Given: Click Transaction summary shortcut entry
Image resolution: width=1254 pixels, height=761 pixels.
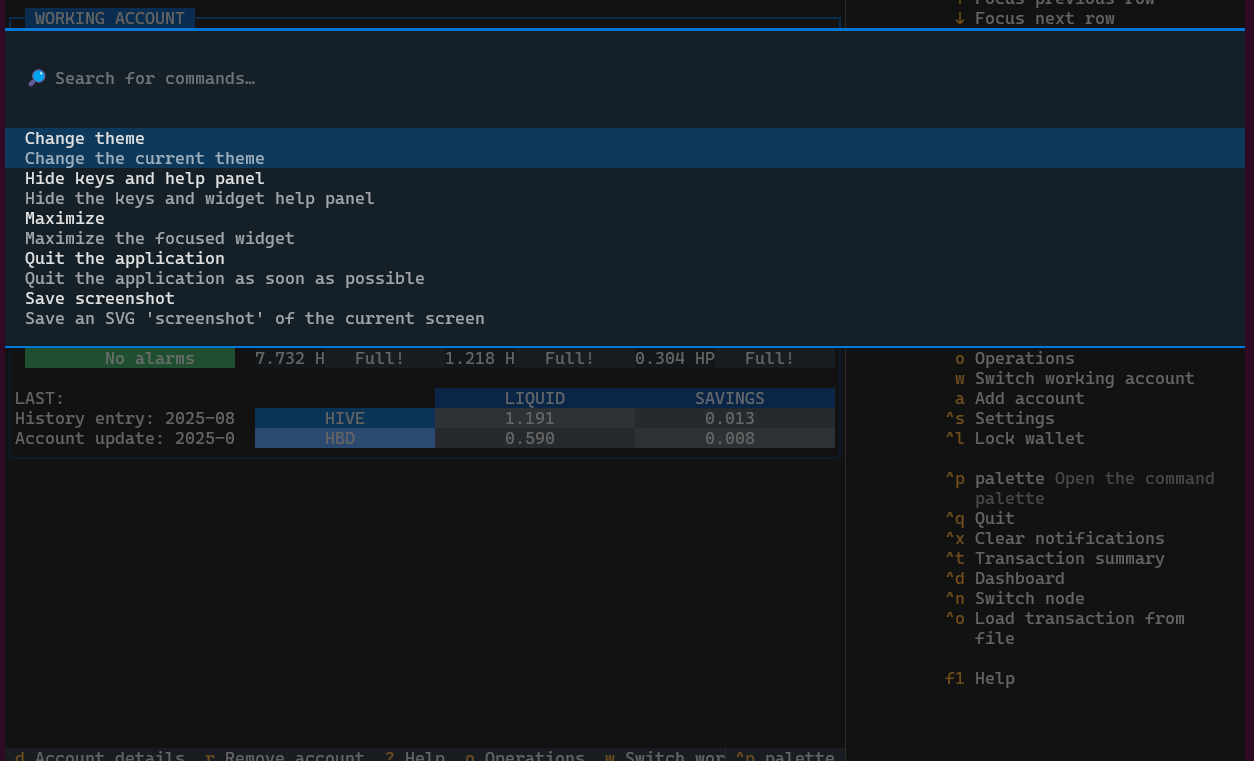Looking at the screenshot, I should [1069, 558].
